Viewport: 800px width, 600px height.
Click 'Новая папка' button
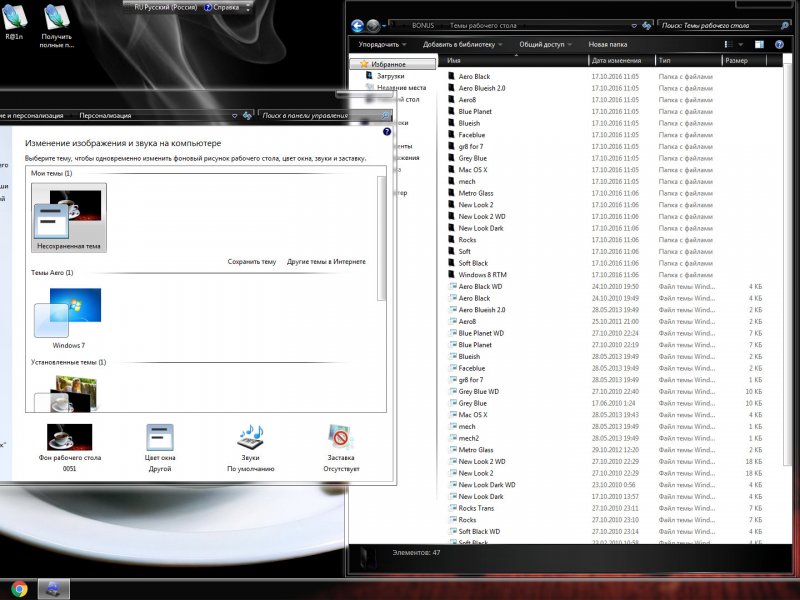(x=608, y=44)
